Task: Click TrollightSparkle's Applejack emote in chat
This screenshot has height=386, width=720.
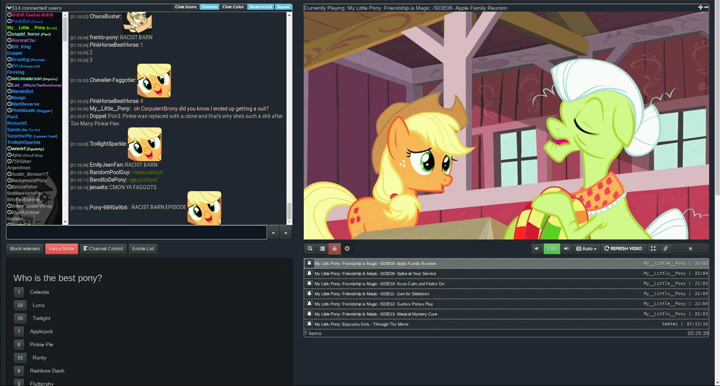Action: click(145, 144)
